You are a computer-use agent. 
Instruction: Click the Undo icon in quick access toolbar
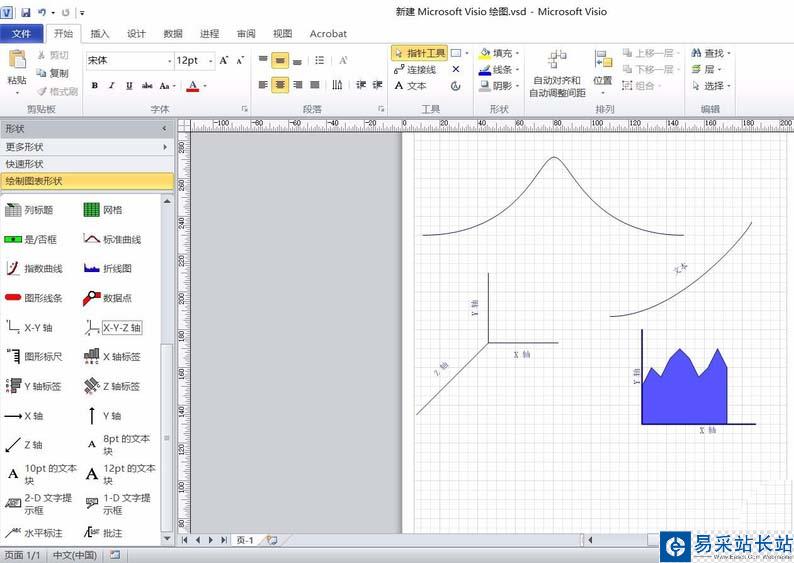(x=42, y=12)
